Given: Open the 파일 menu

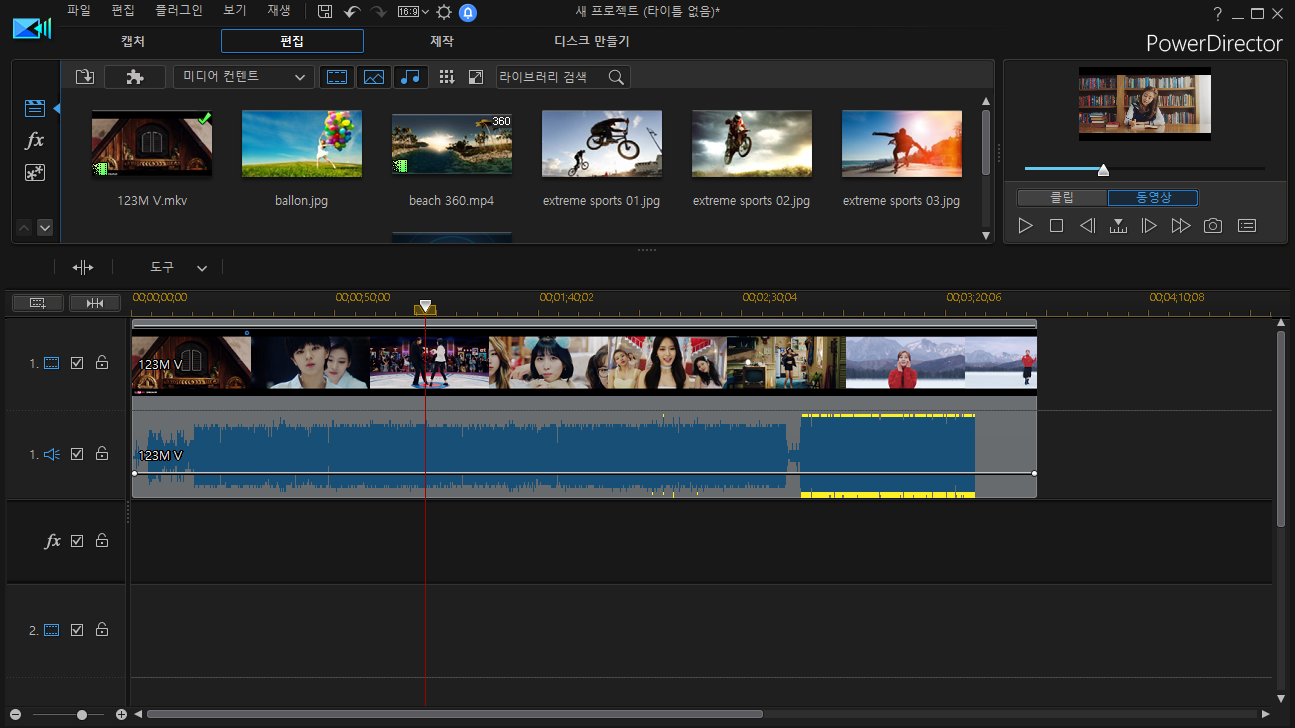Looking at the screenshot, I should [78, 11].
